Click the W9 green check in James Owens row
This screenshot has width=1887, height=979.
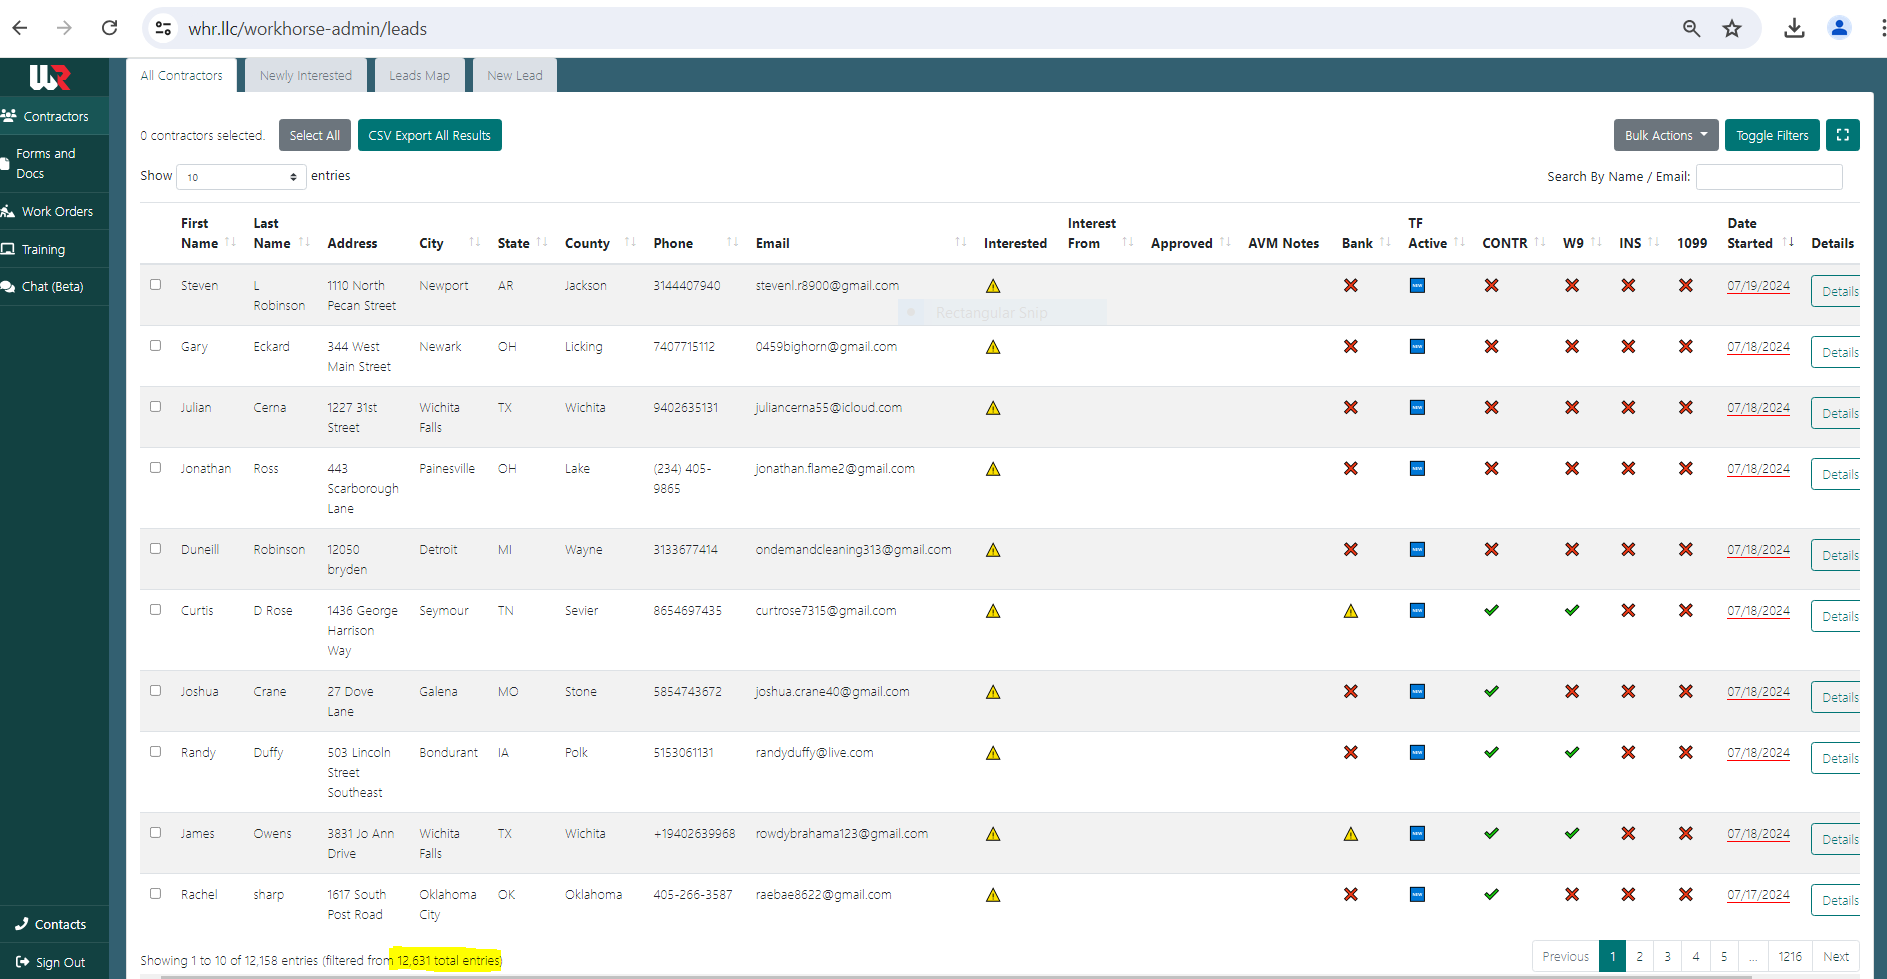click(1572, 833)
